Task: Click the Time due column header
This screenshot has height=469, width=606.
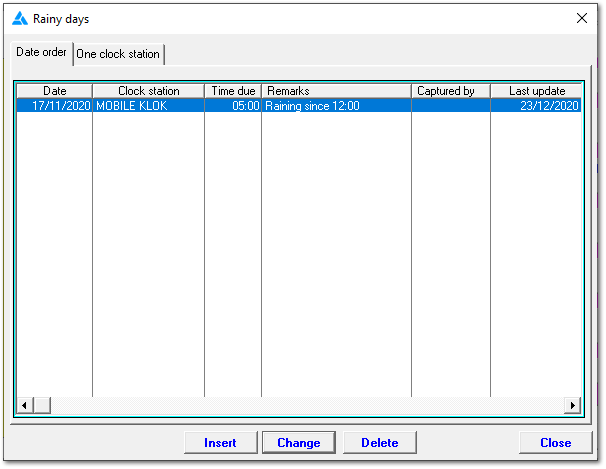Action: 233,91
